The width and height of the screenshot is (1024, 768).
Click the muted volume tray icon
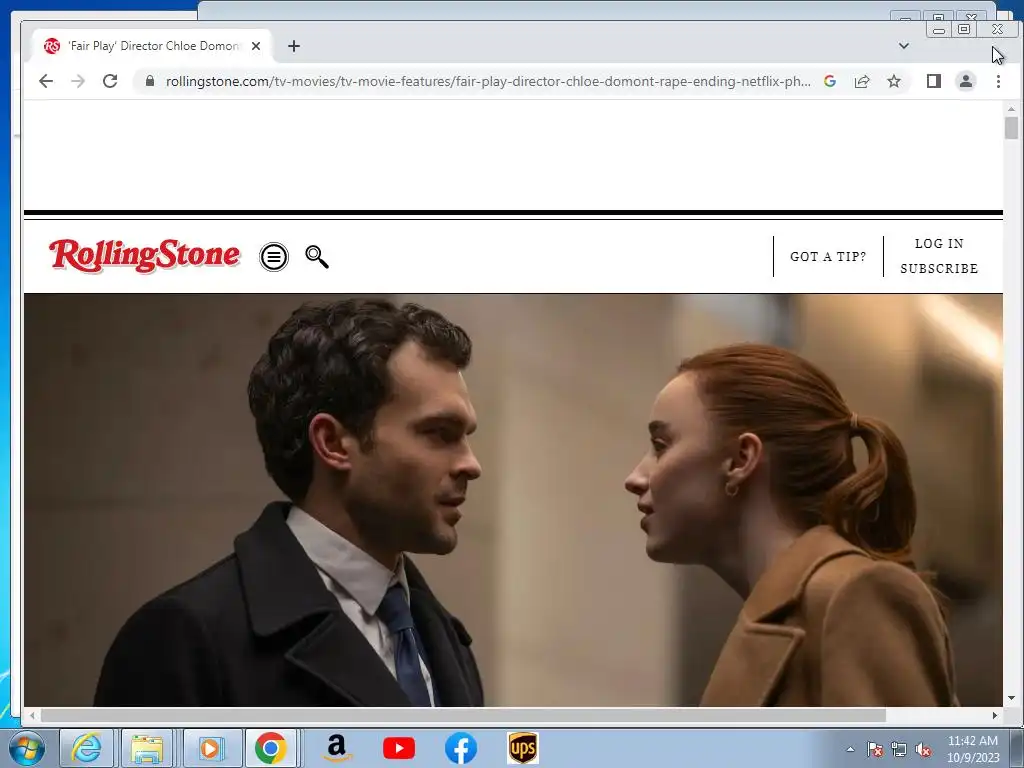tap(923, 749)
